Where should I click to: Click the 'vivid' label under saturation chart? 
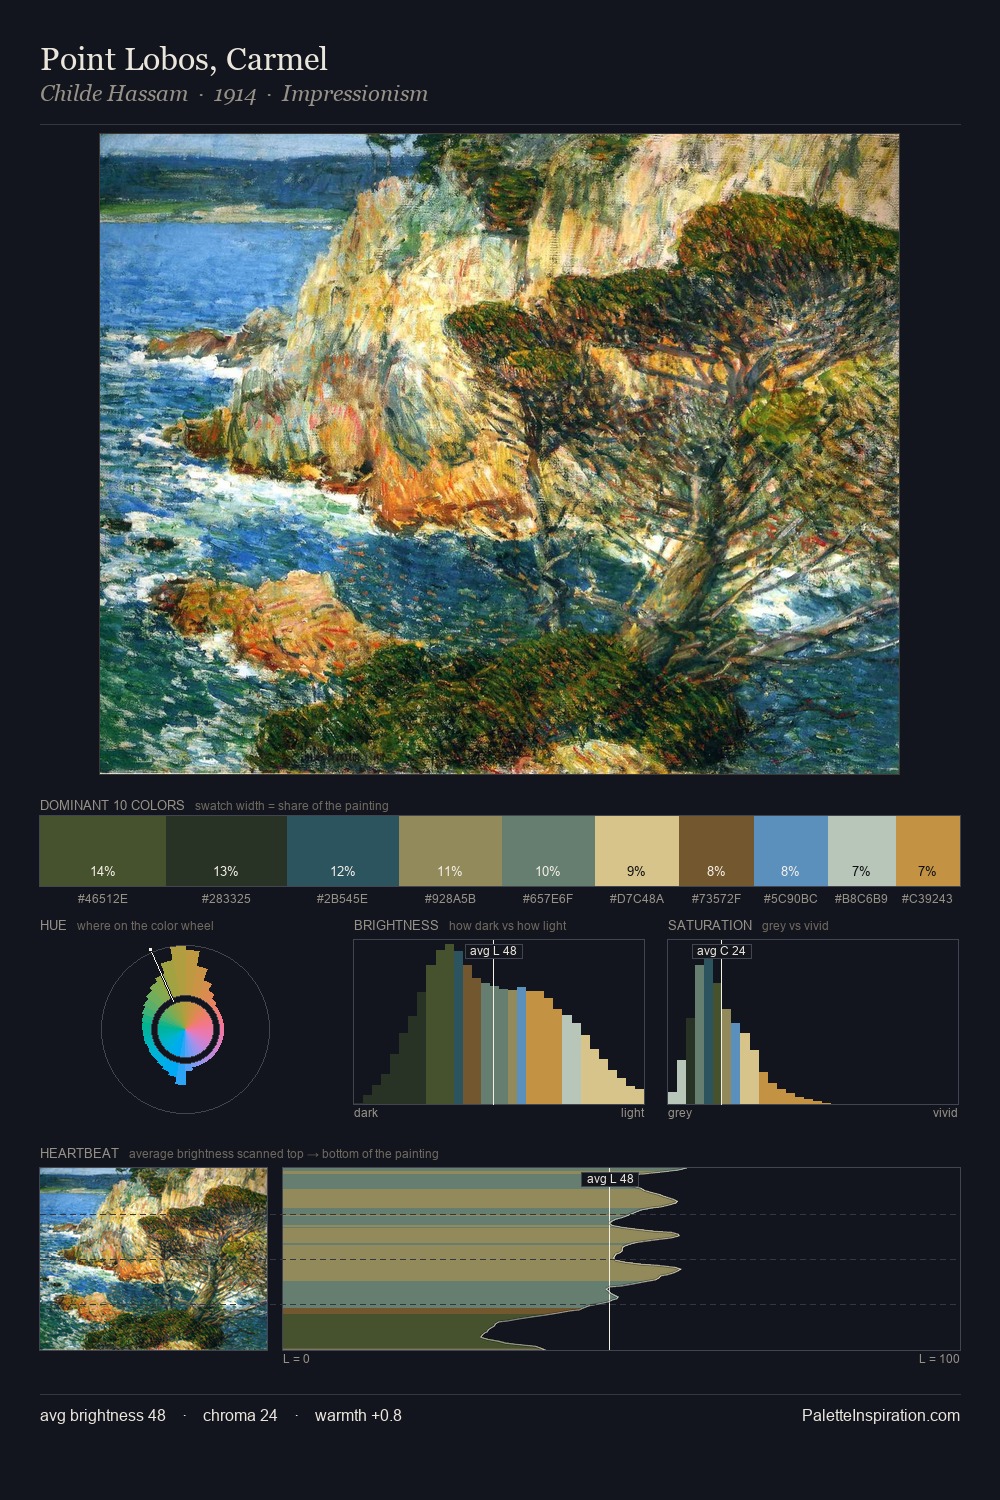[x=945, y=1113]
